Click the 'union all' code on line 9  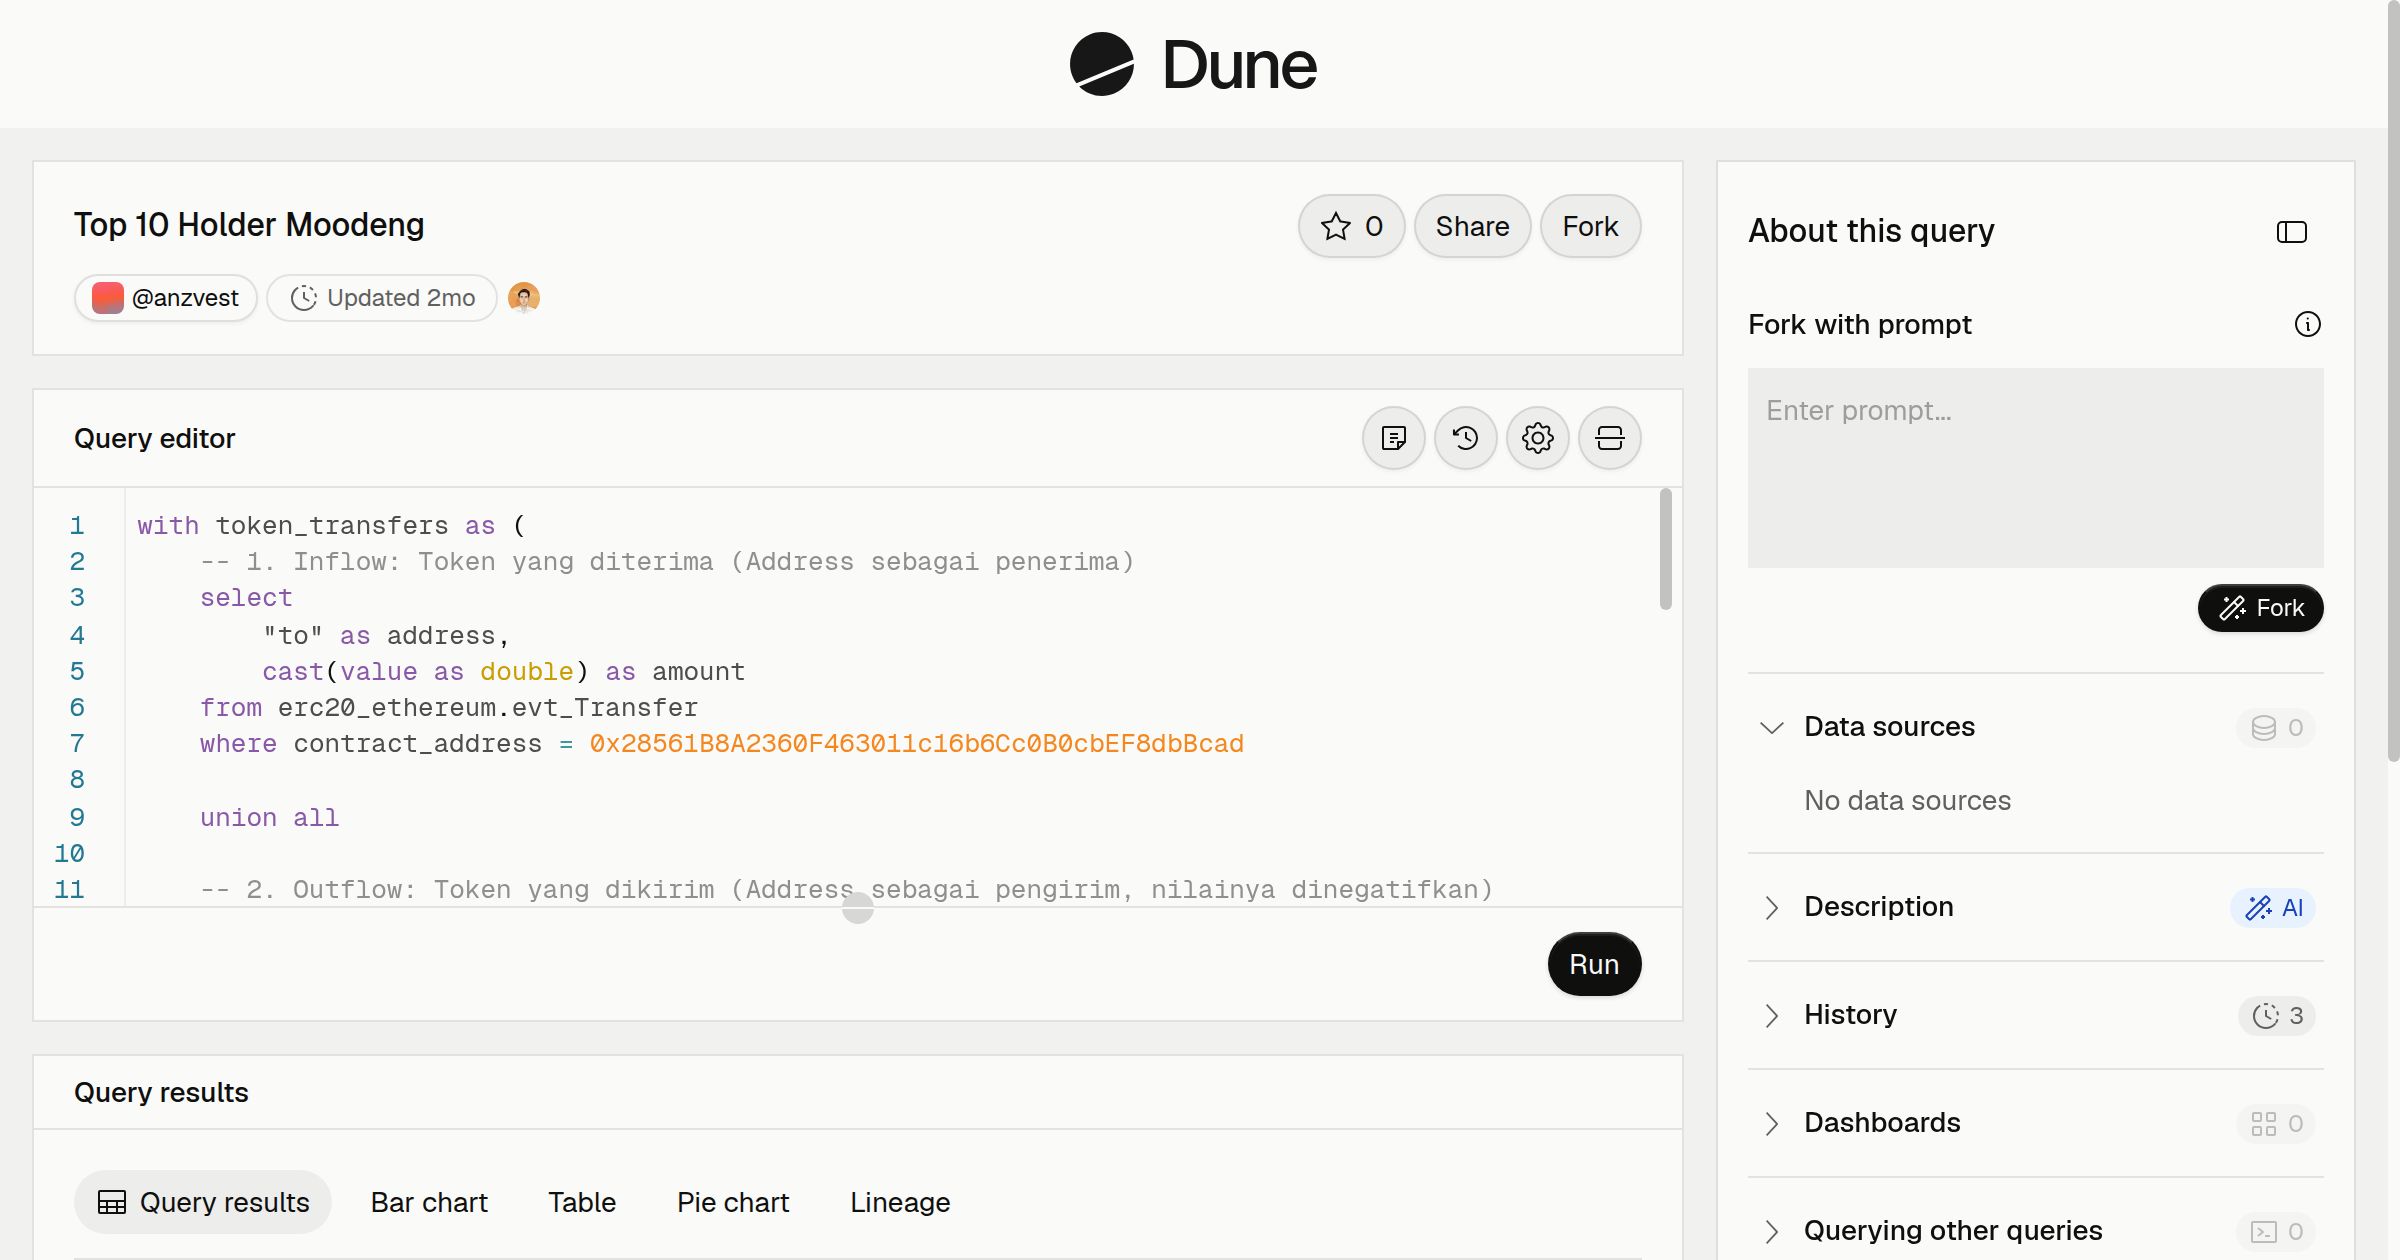tap(269, 818)
